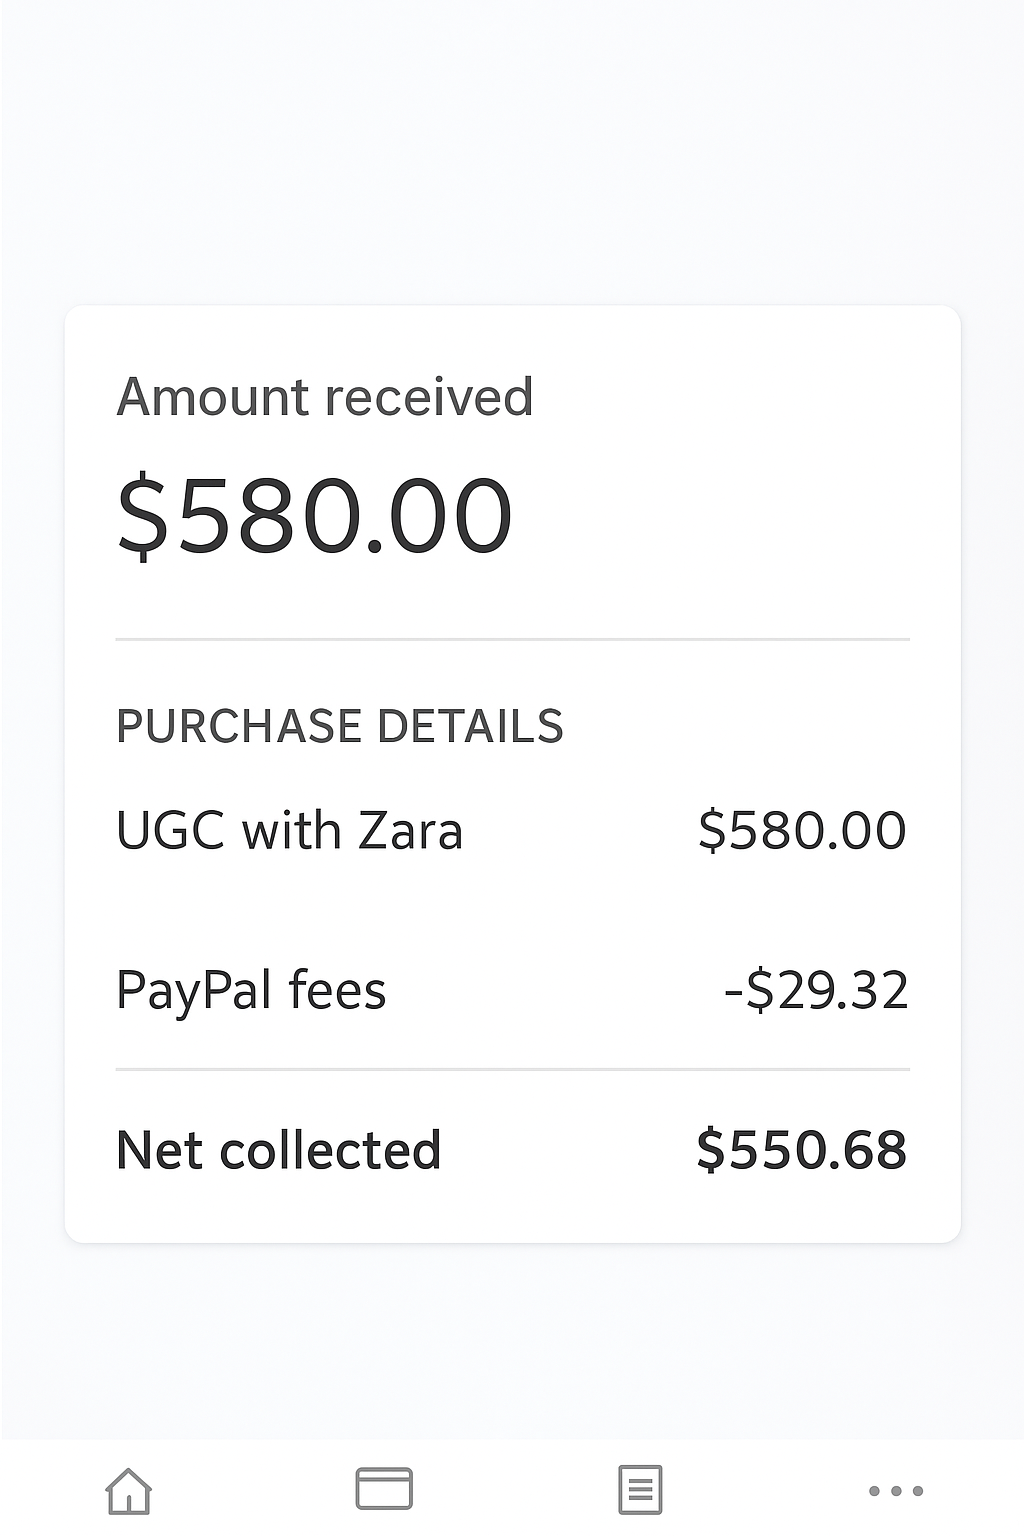Click the $580.00 amount beside UGC with Zara
This screenshot has width=1024, height=1536.
pos(802,831)
